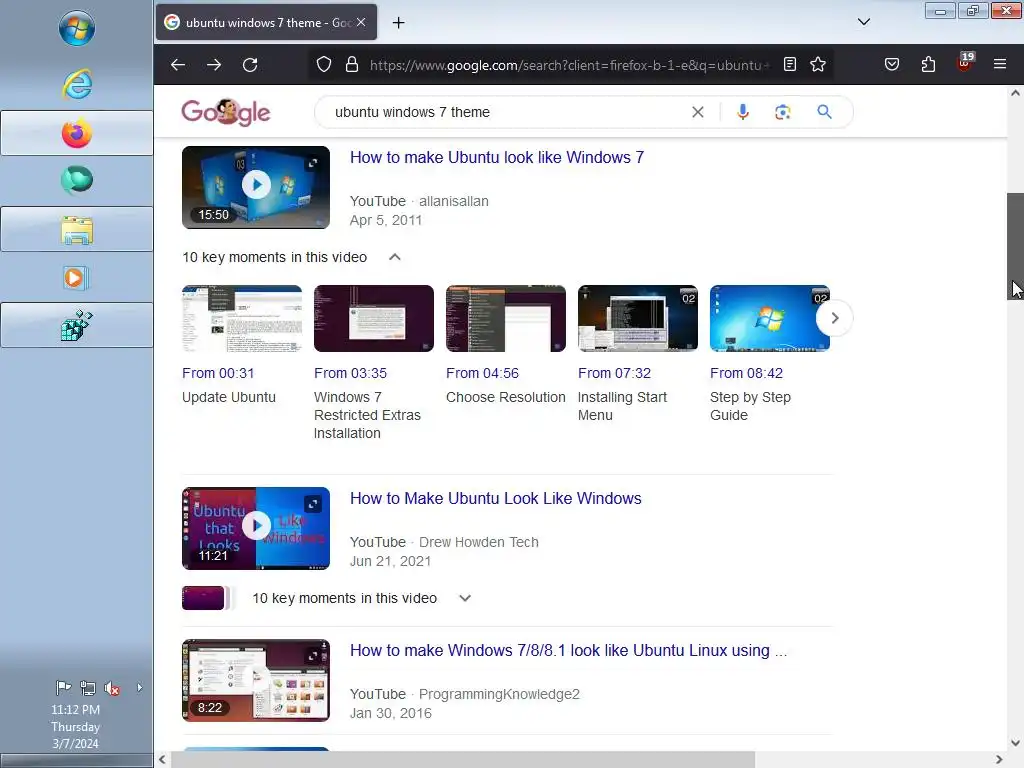The image size is (1024, 768).
Task: Click the URL address bar
Action: pos(569,65)
